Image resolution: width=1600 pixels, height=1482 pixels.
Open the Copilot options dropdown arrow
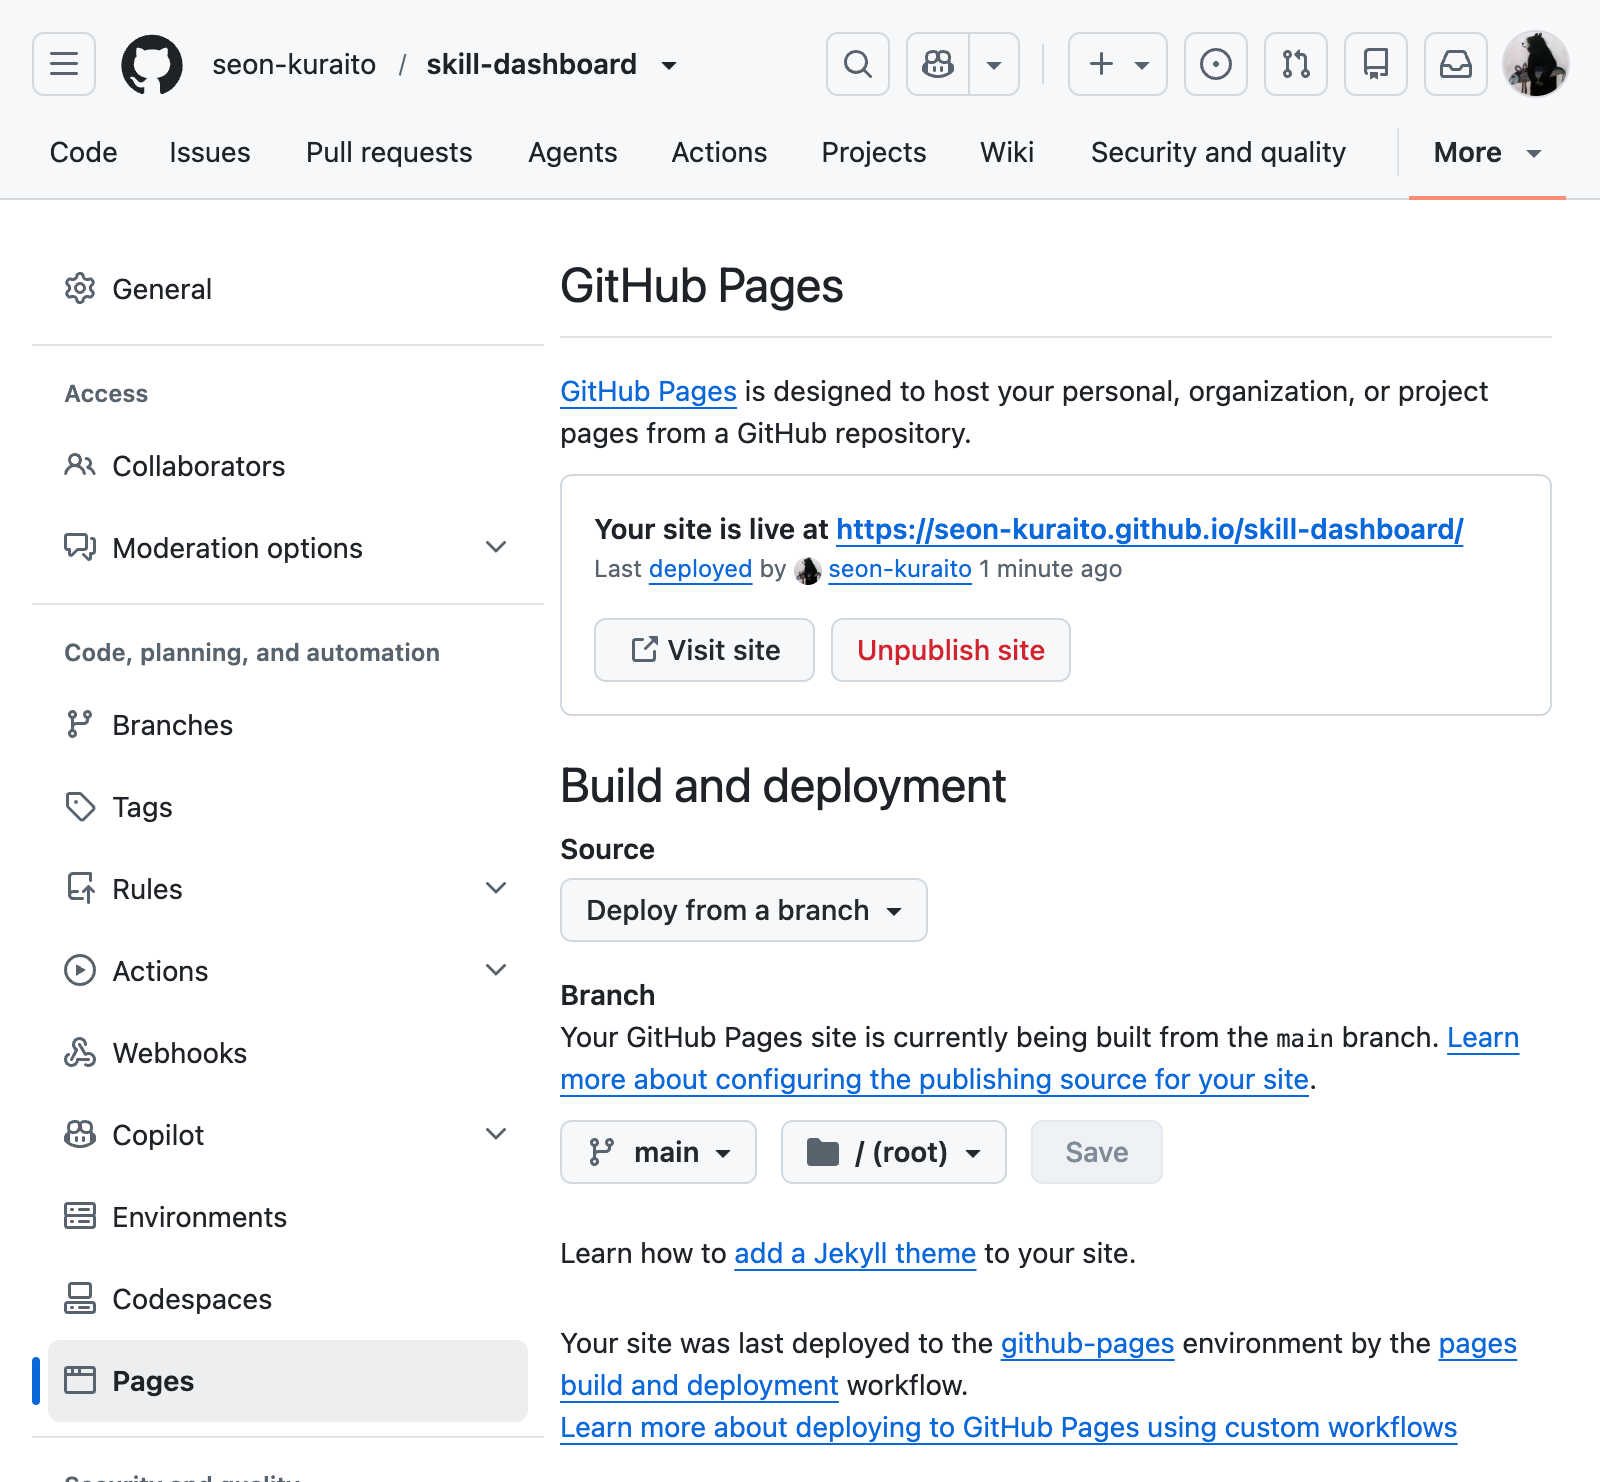[x=994, y=64]
